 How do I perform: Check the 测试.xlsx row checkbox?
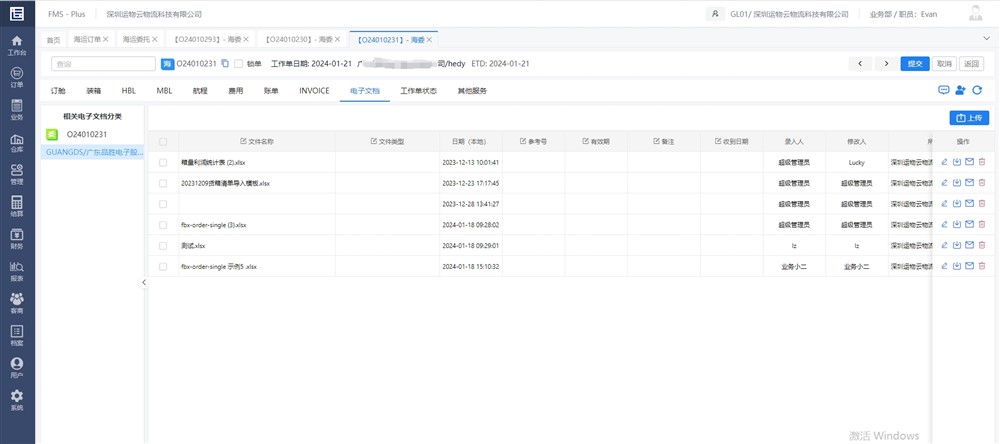[x=163, y=245]
